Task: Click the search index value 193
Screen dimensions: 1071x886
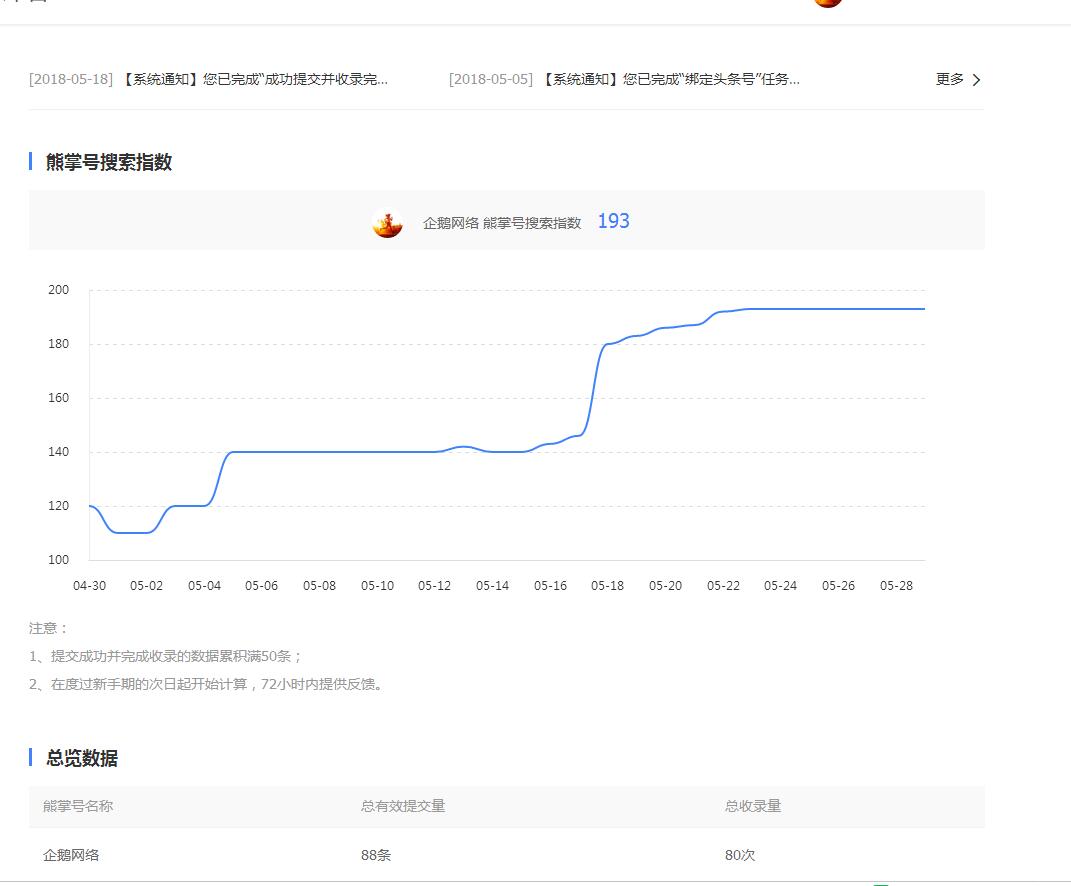Action: click(x=613, y=222)
